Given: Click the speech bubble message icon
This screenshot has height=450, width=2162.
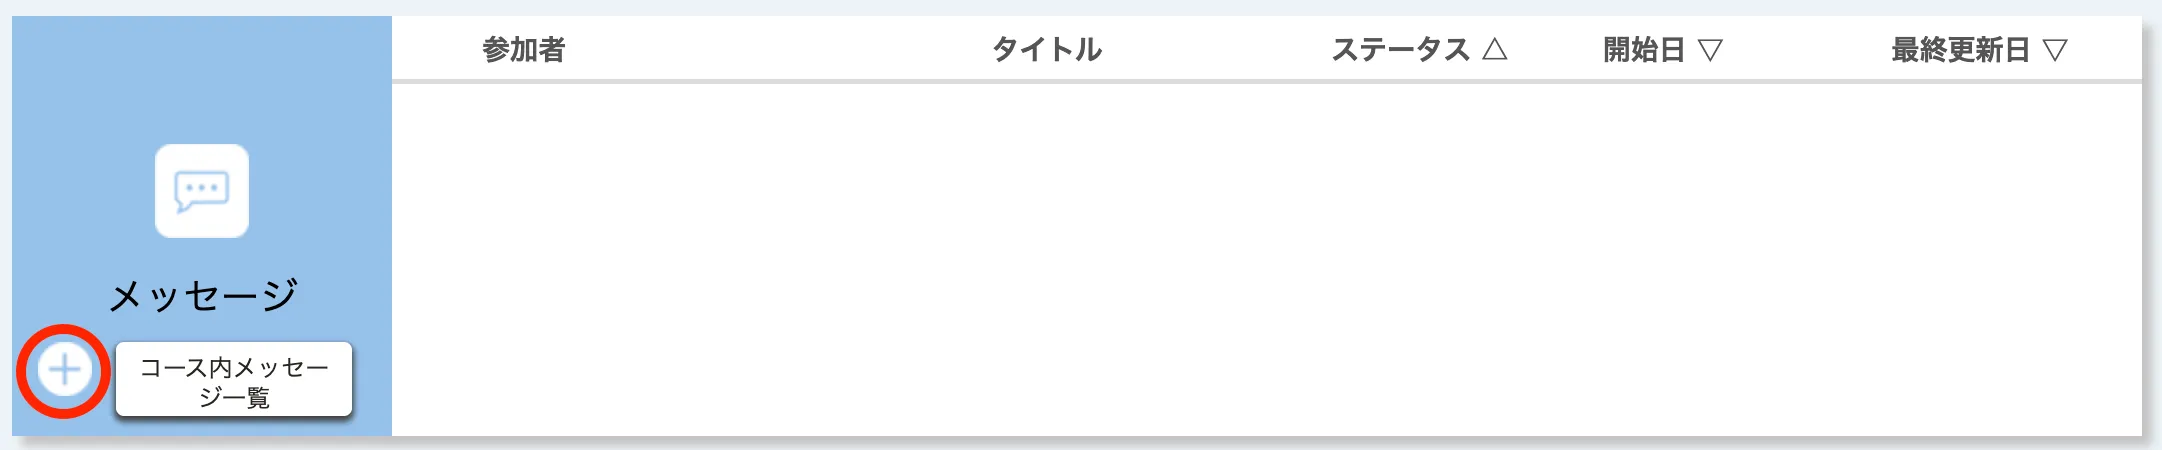Looking at the screenshot, I should (202, 191).
